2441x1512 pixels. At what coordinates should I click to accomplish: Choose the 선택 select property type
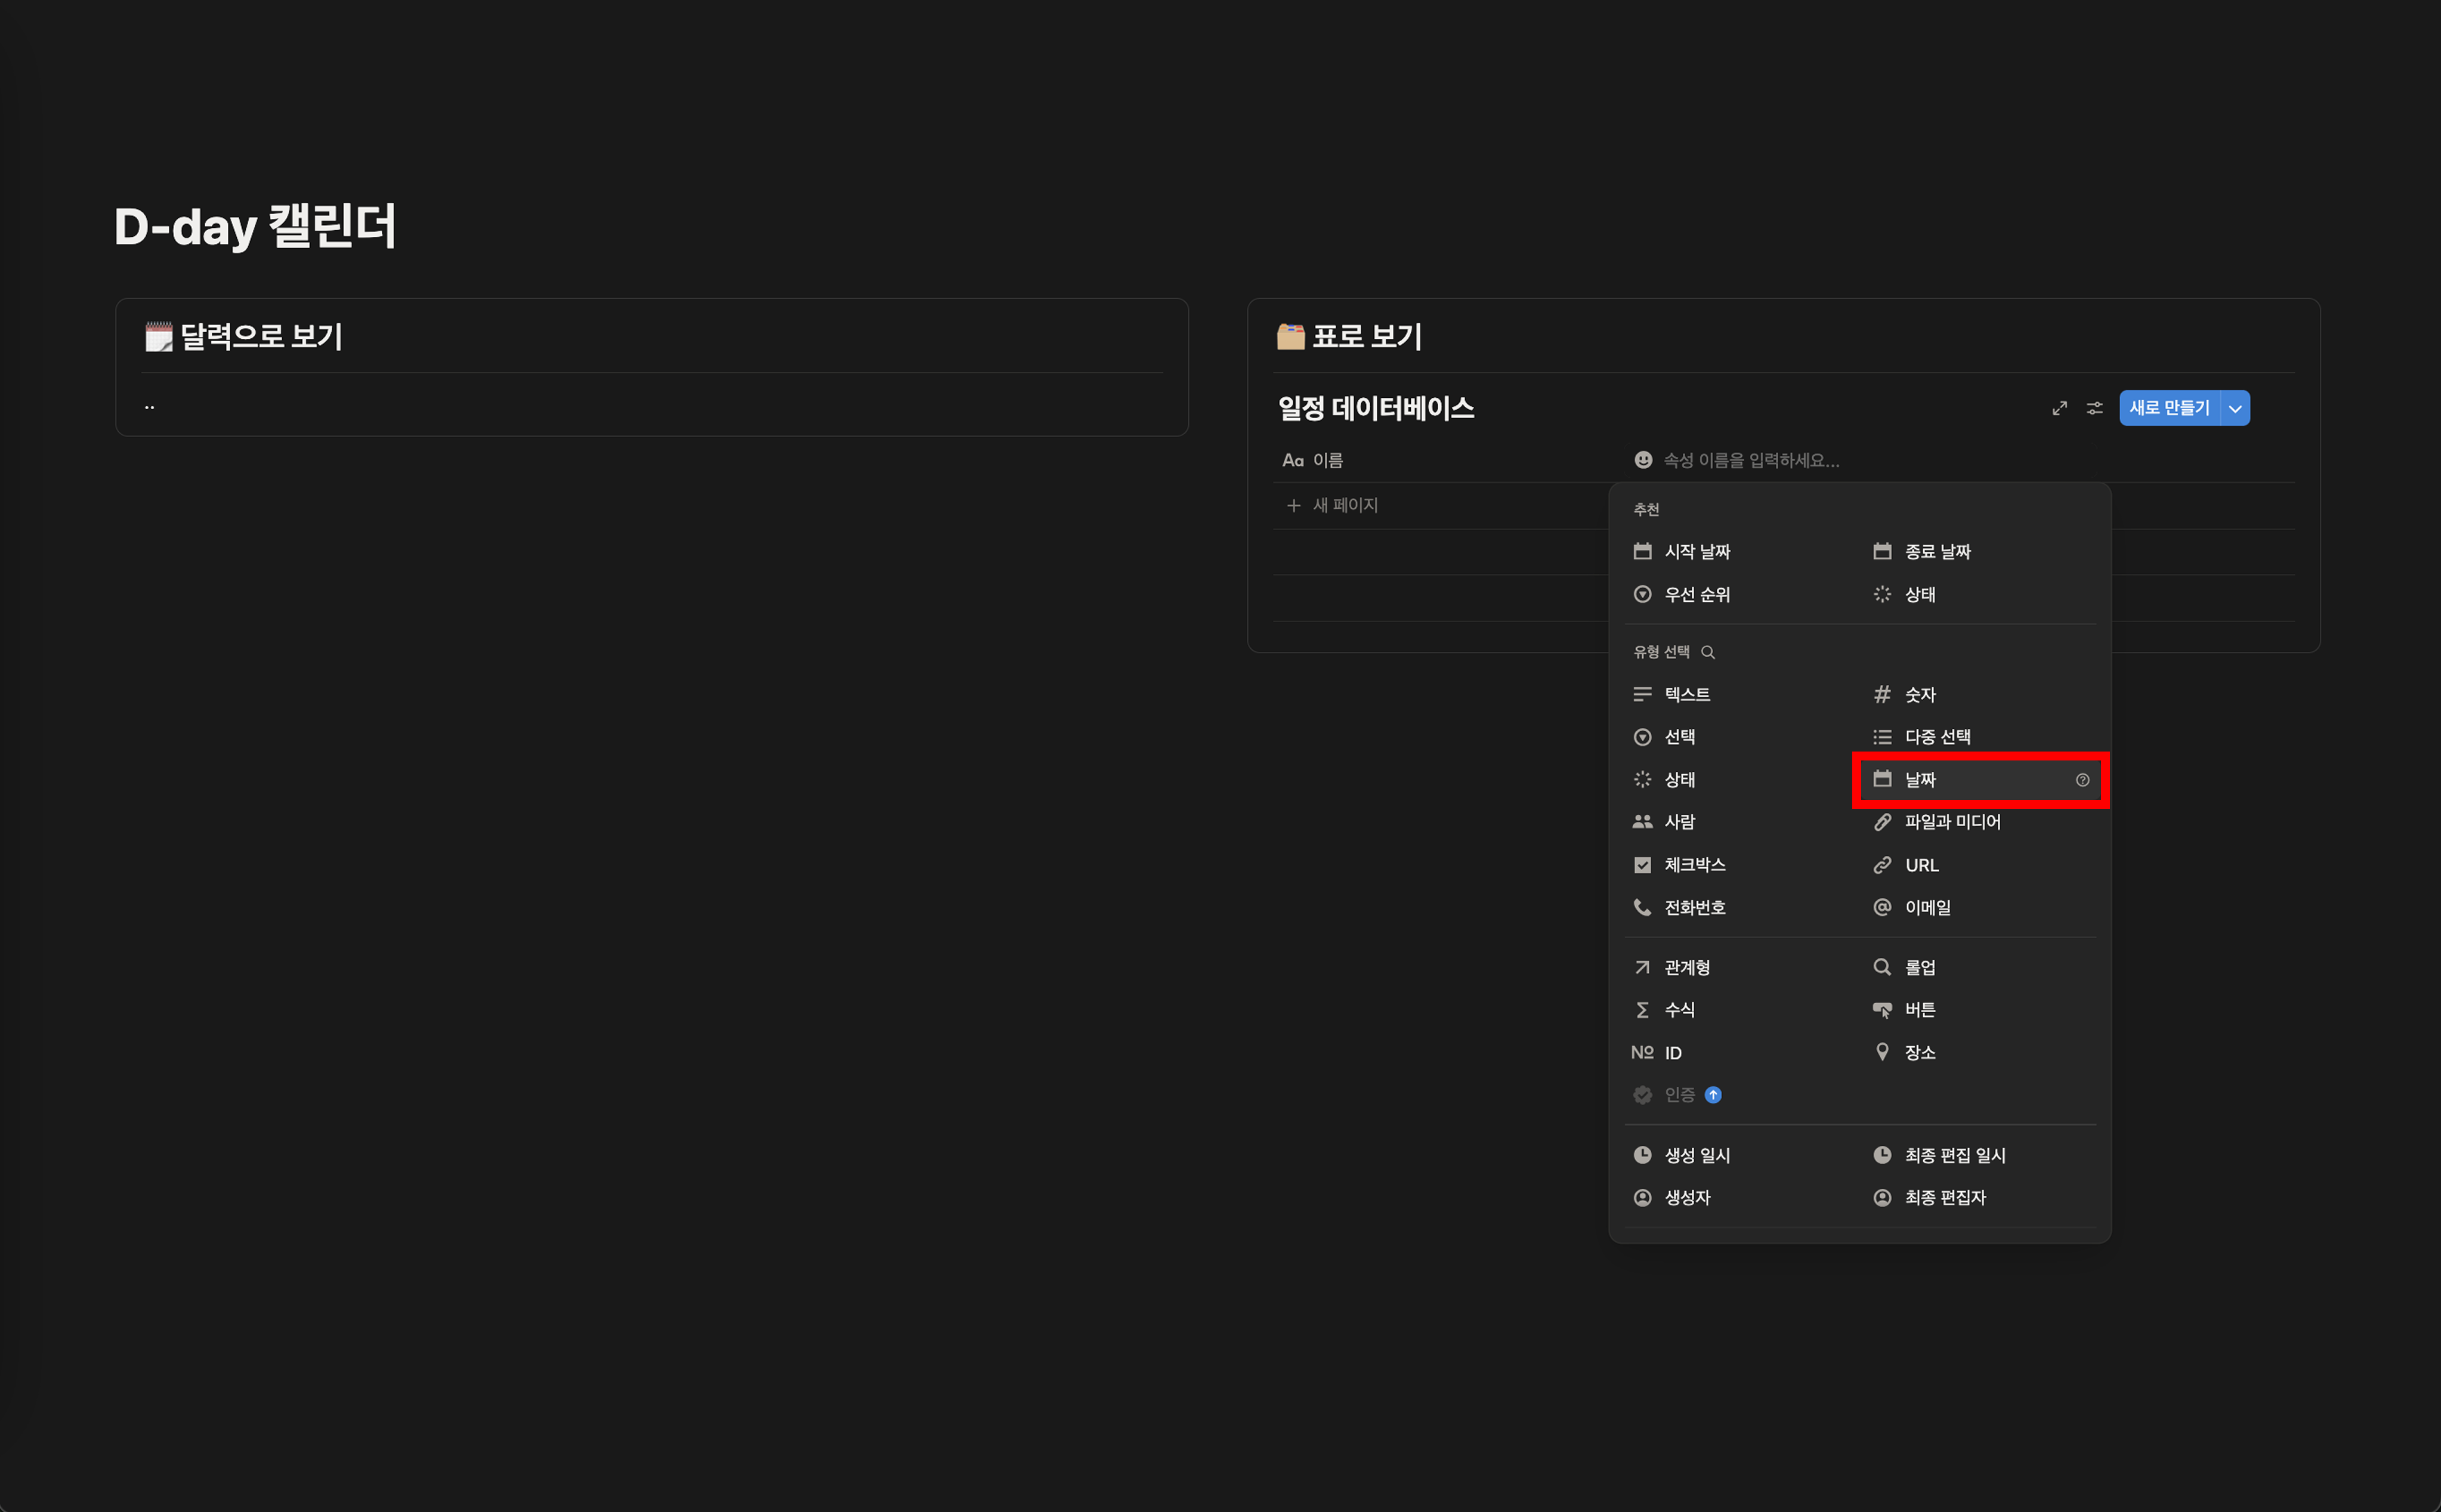pyautogui.click(x=1679, y=737)
